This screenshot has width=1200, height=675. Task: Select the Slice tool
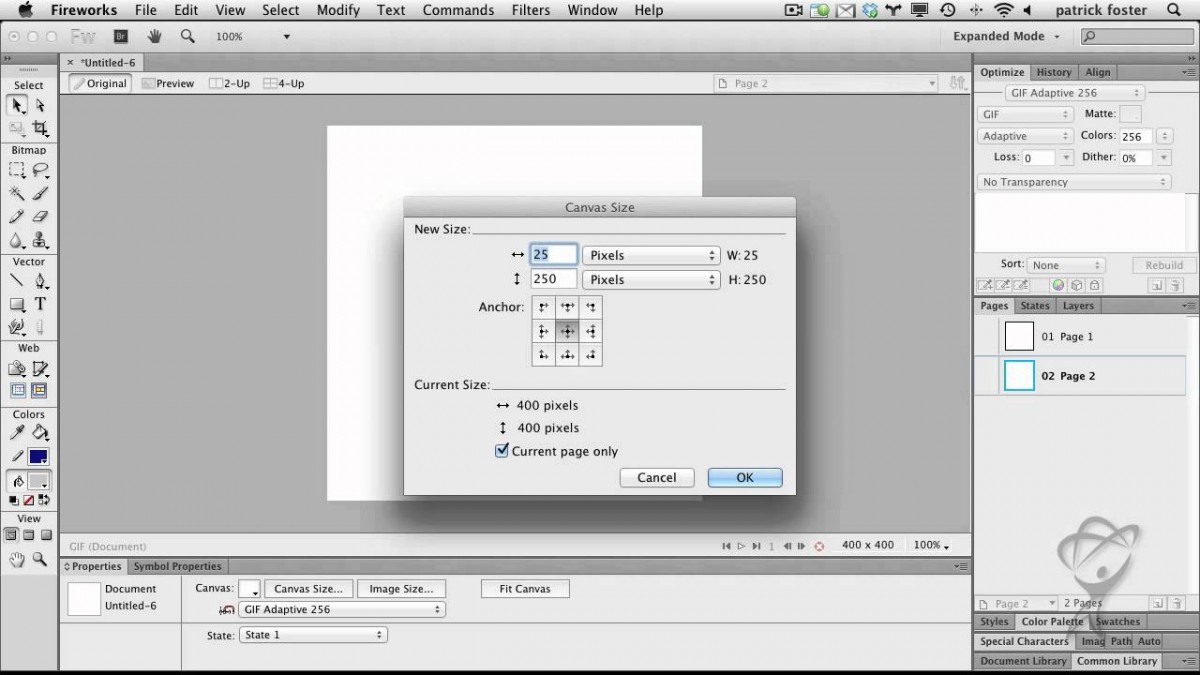[40, 368]
